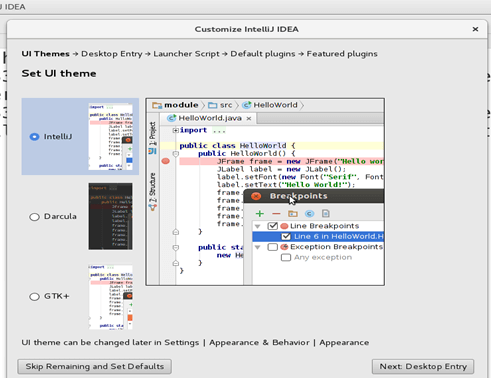The width and height of the screenshot is (491, 378).
Task: Uncheck the Line Breakpoints checkbox
Action: tap(273, 226)
